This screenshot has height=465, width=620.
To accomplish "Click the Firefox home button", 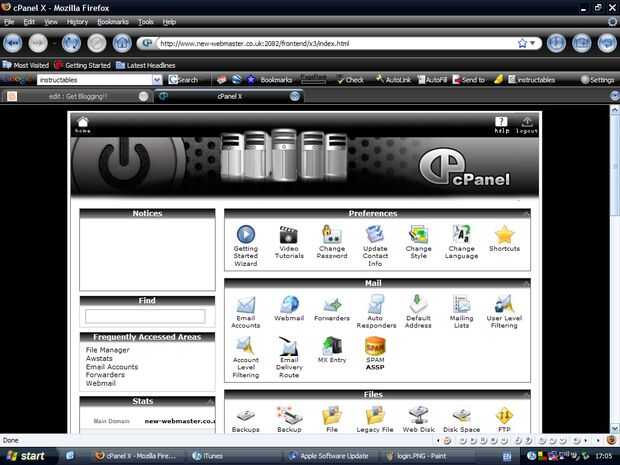I will tap(122, 43).
